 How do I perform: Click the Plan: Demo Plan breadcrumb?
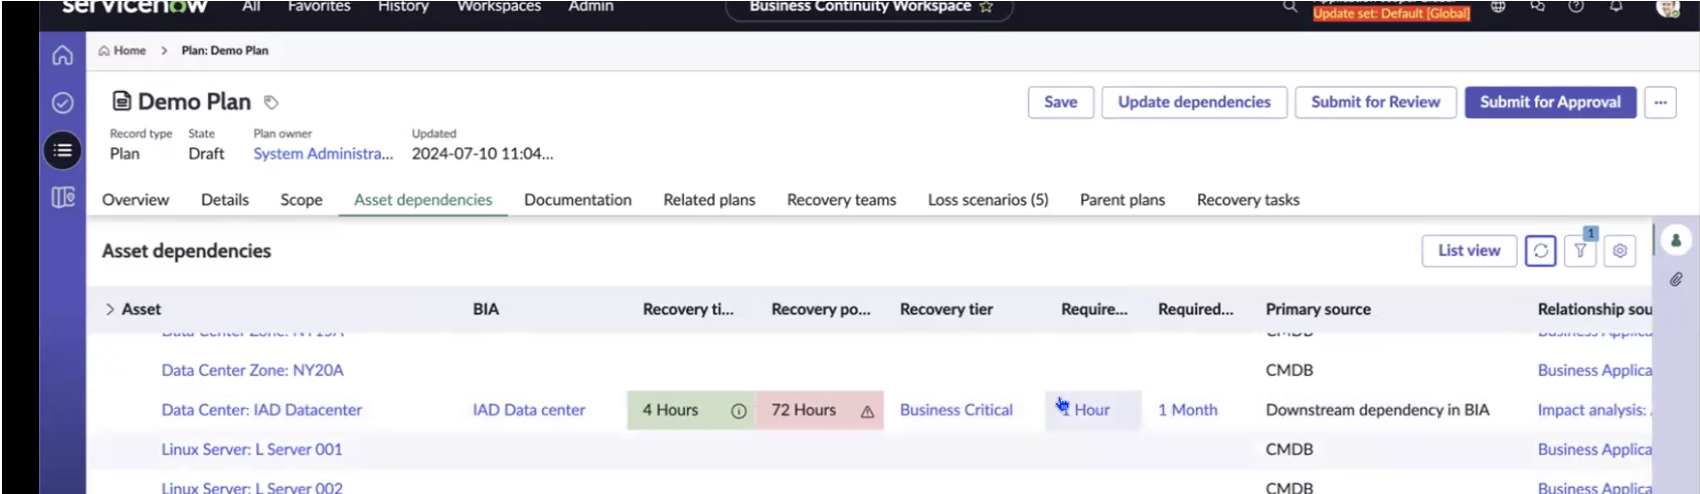tap(225, 51)
